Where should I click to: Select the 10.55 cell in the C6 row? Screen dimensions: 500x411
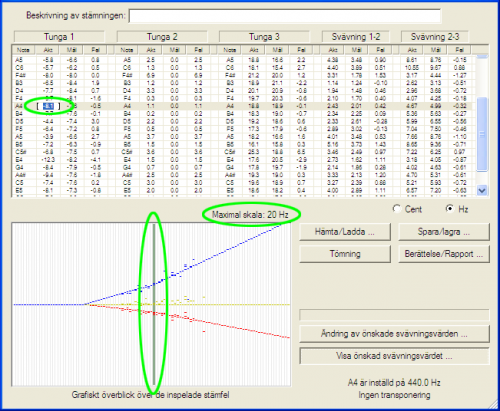412,68
